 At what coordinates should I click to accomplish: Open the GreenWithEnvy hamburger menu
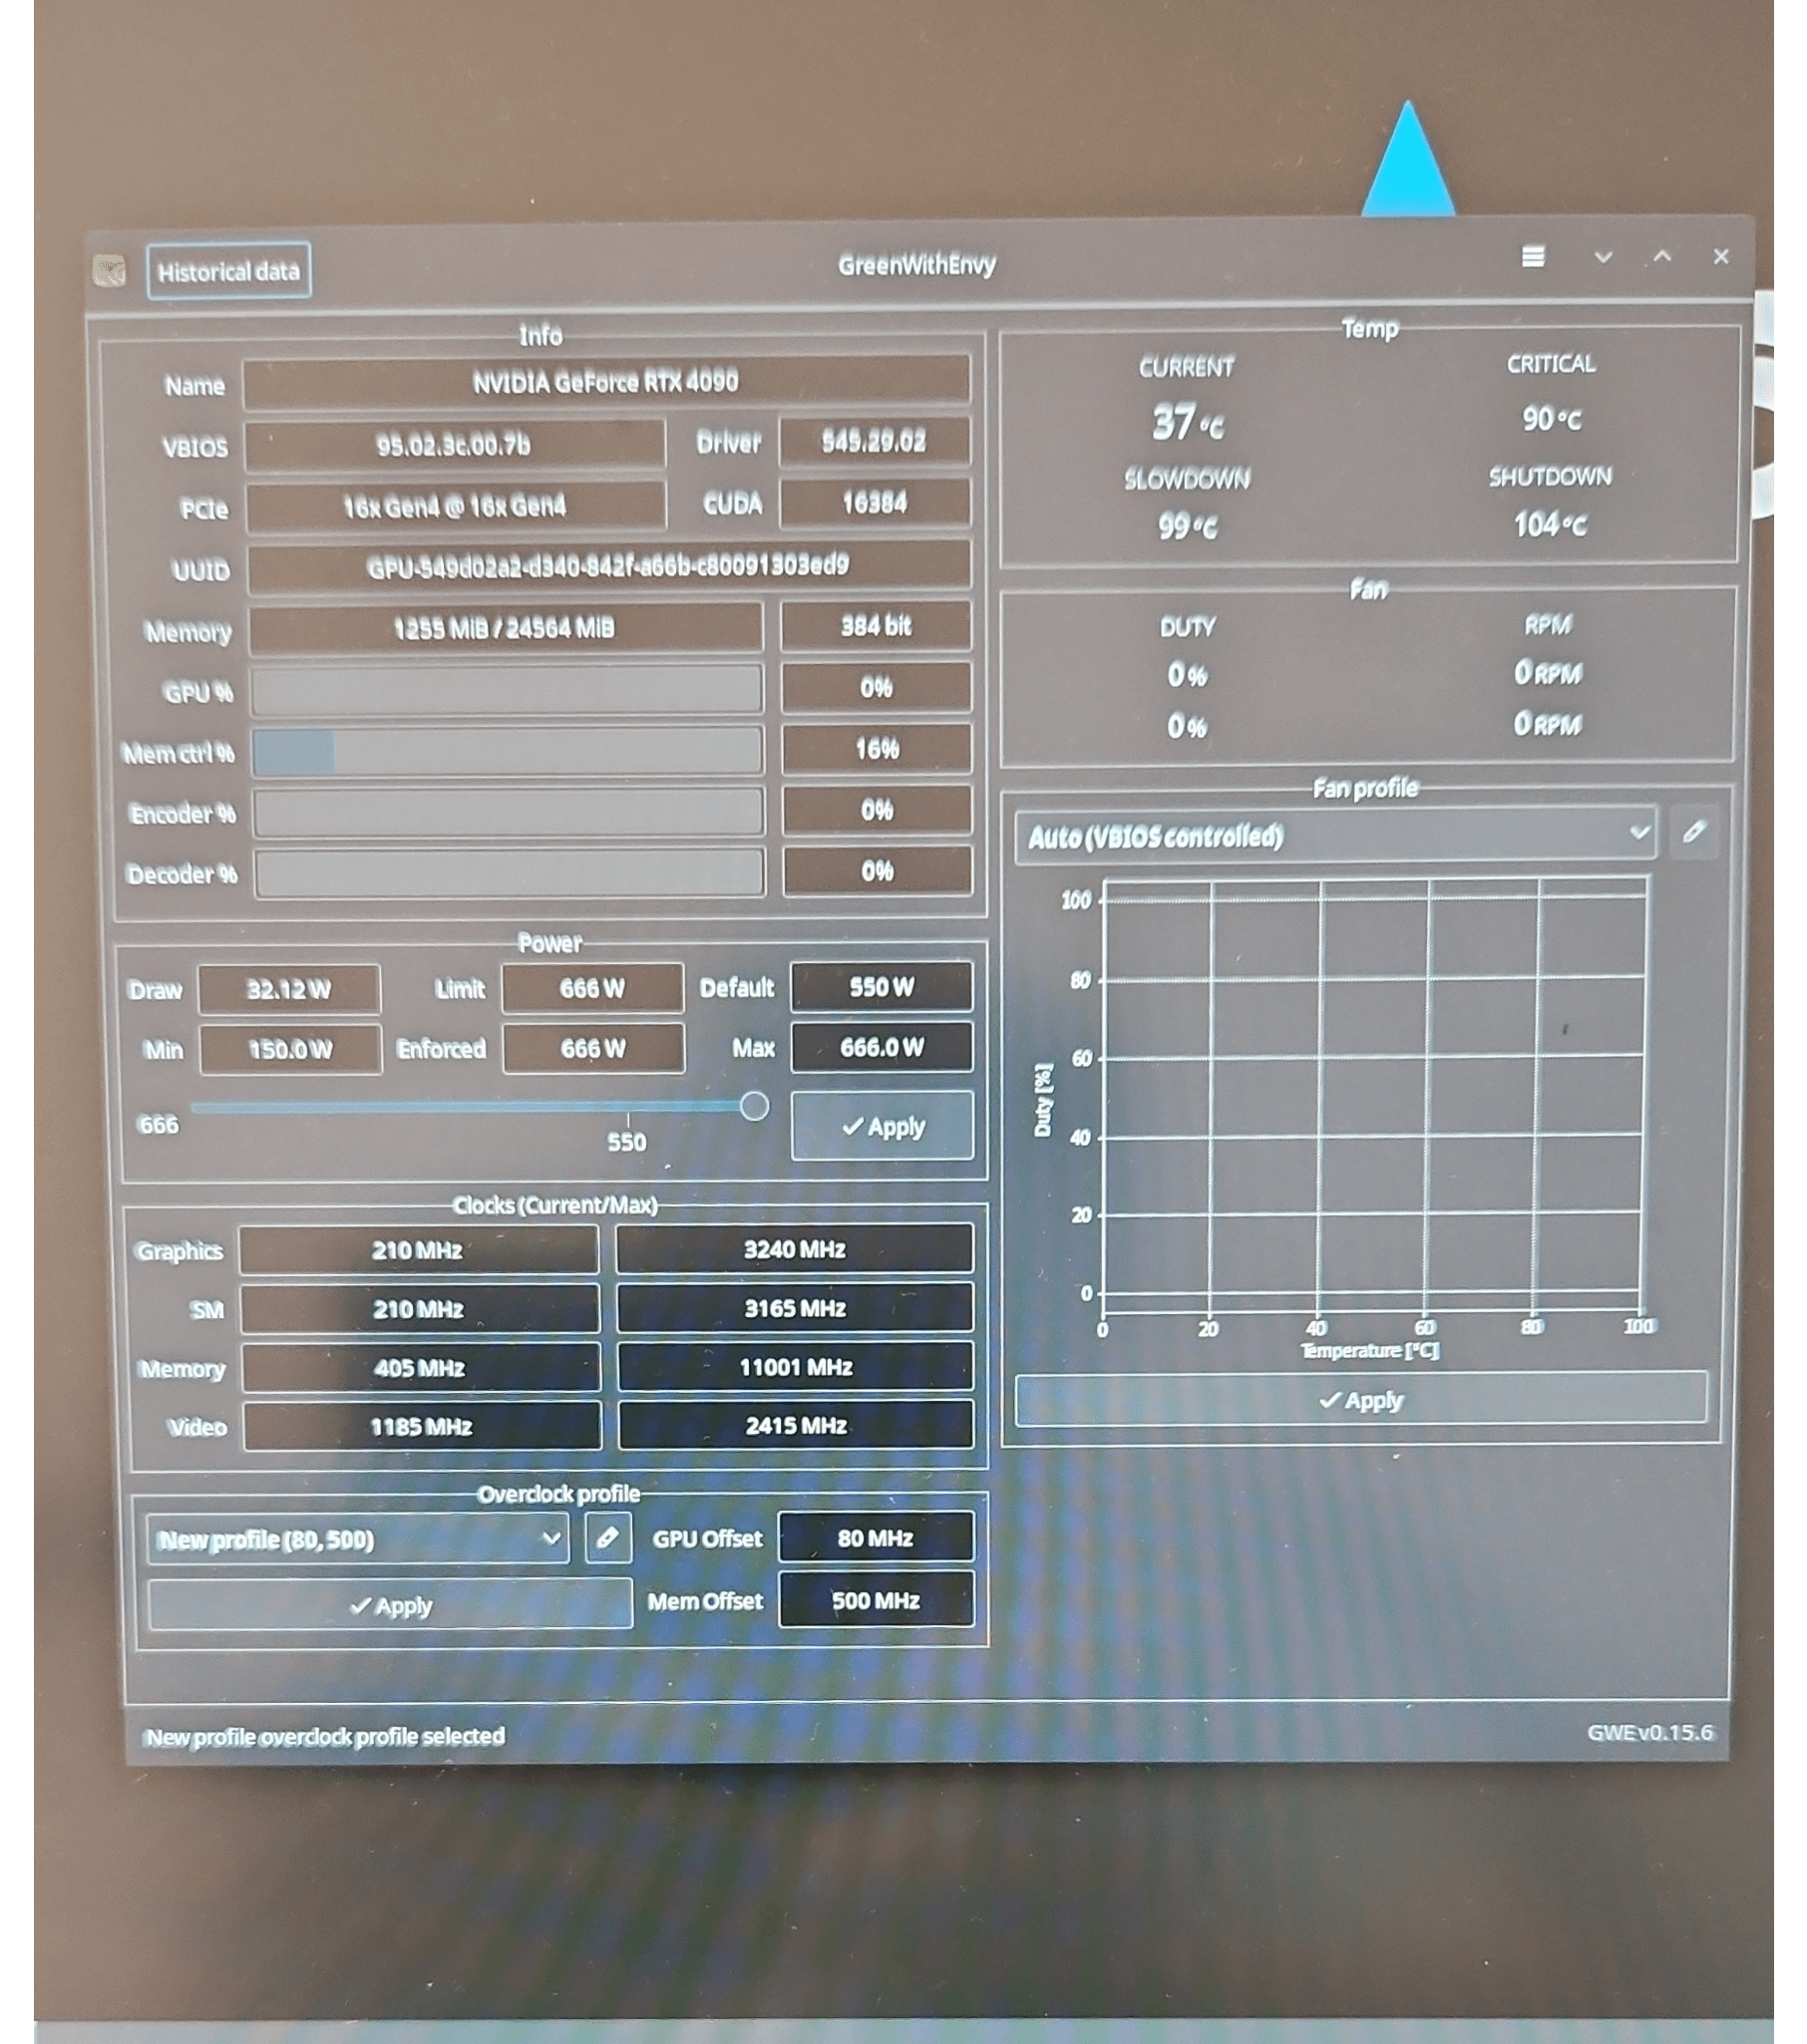(x=1533, y=257)
